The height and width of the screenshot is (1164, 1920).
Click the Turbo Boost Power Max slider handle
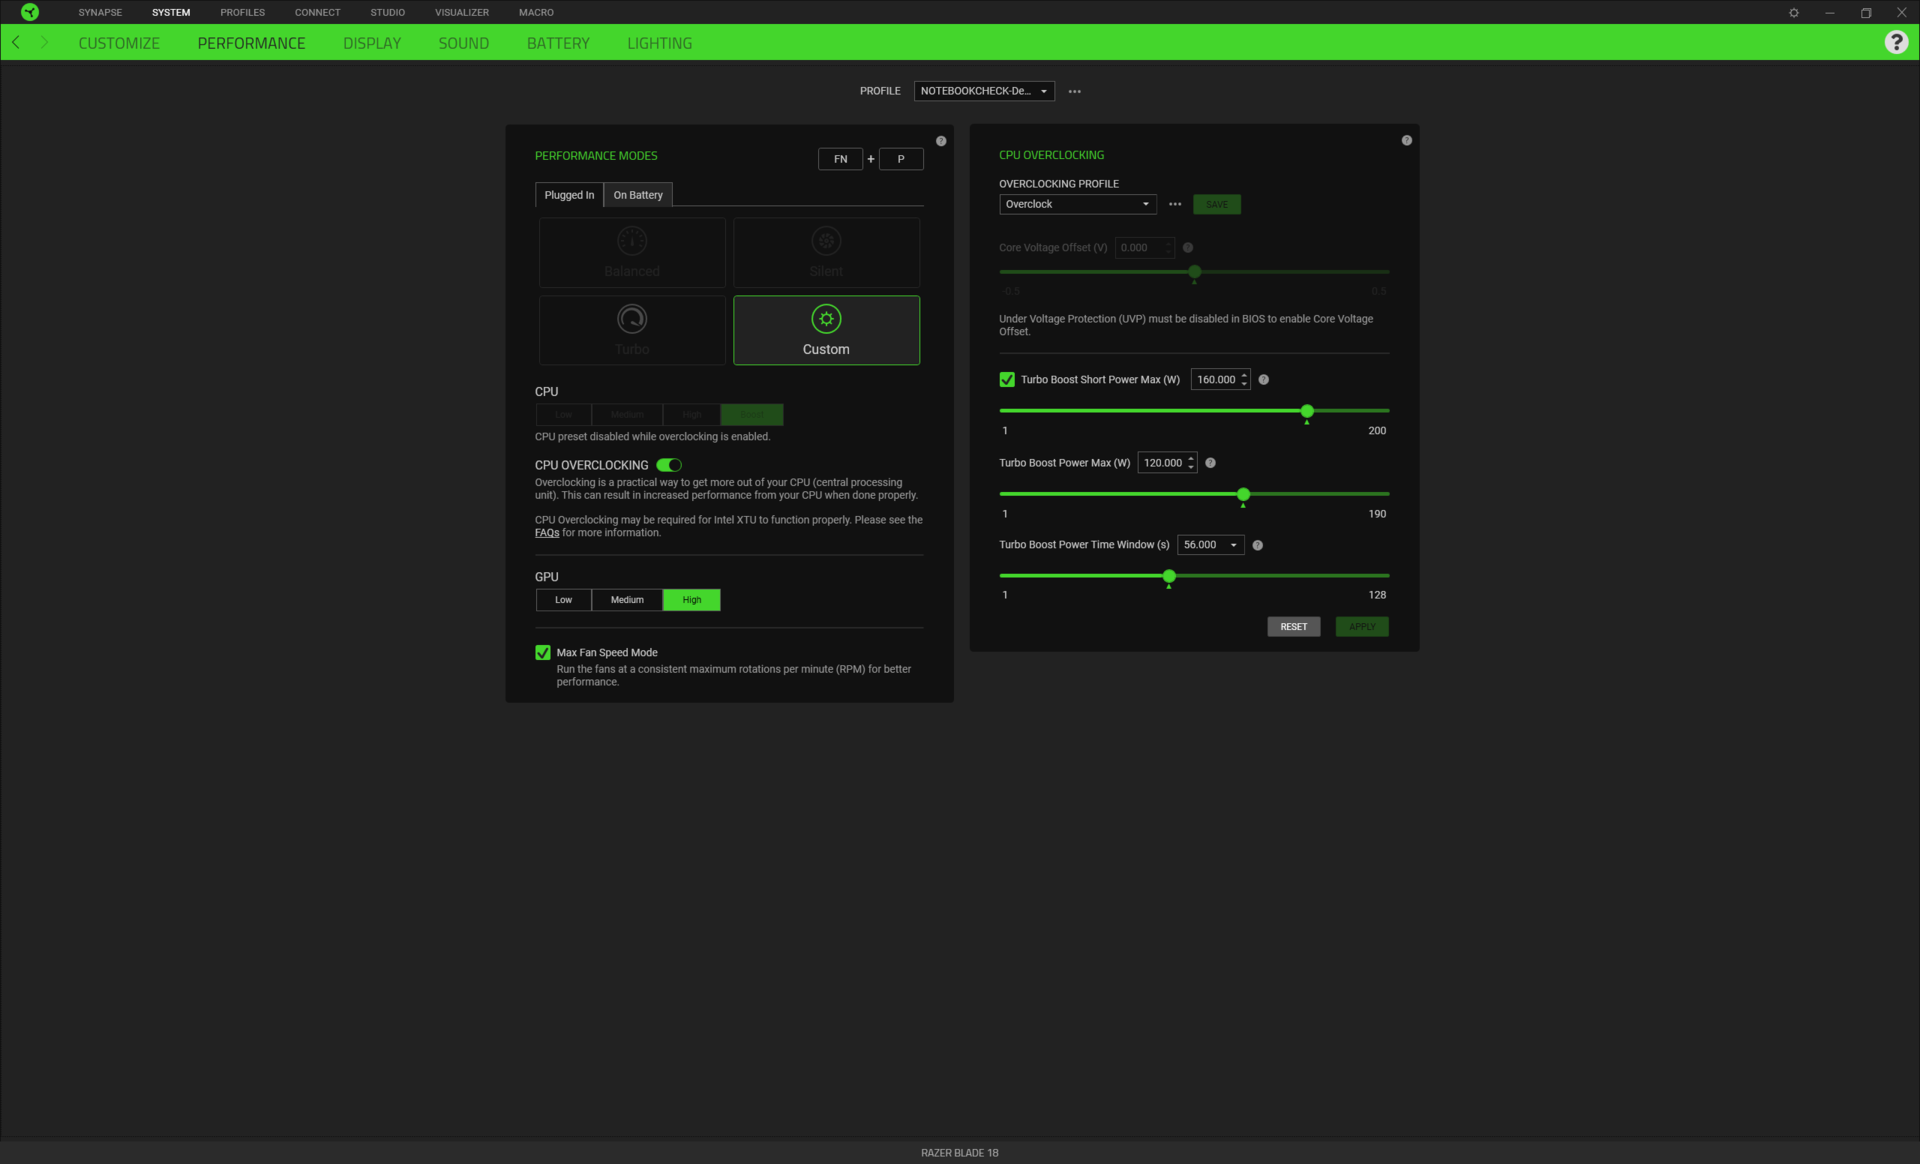(x=1243, y=495)
